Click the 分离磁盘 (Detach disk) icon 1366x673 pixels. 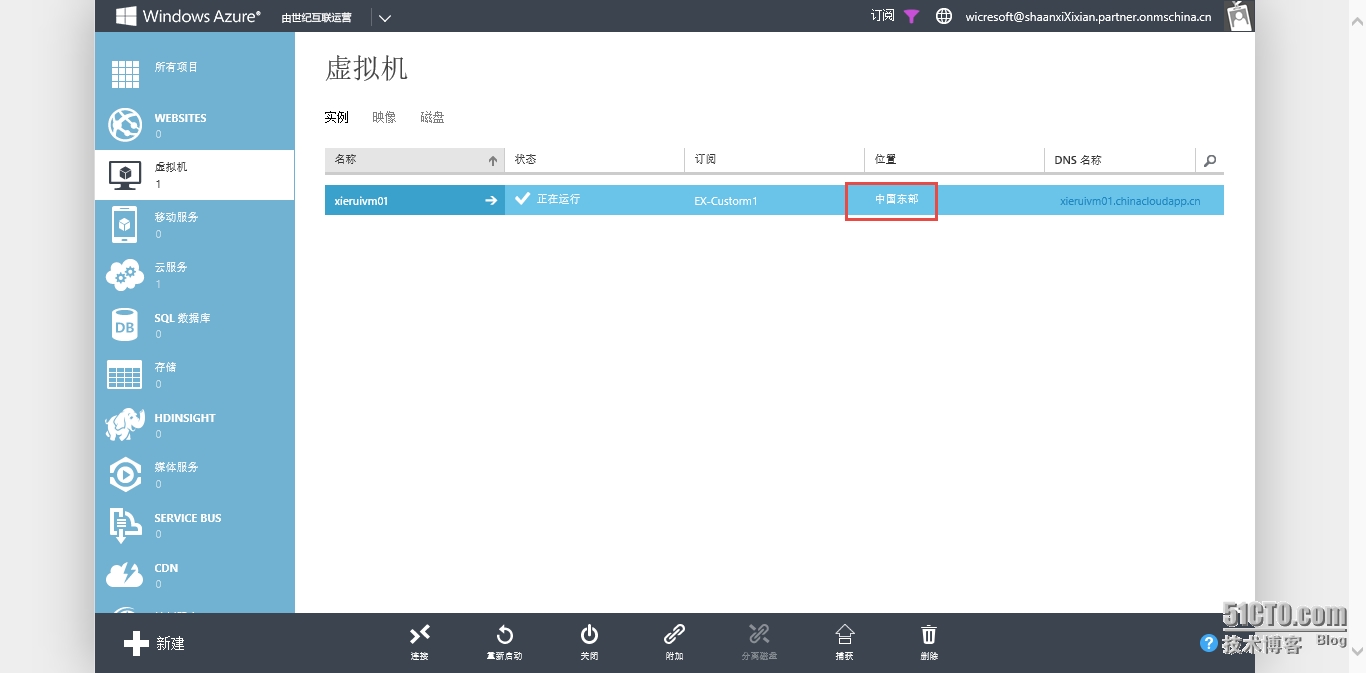tap(759, 634)
